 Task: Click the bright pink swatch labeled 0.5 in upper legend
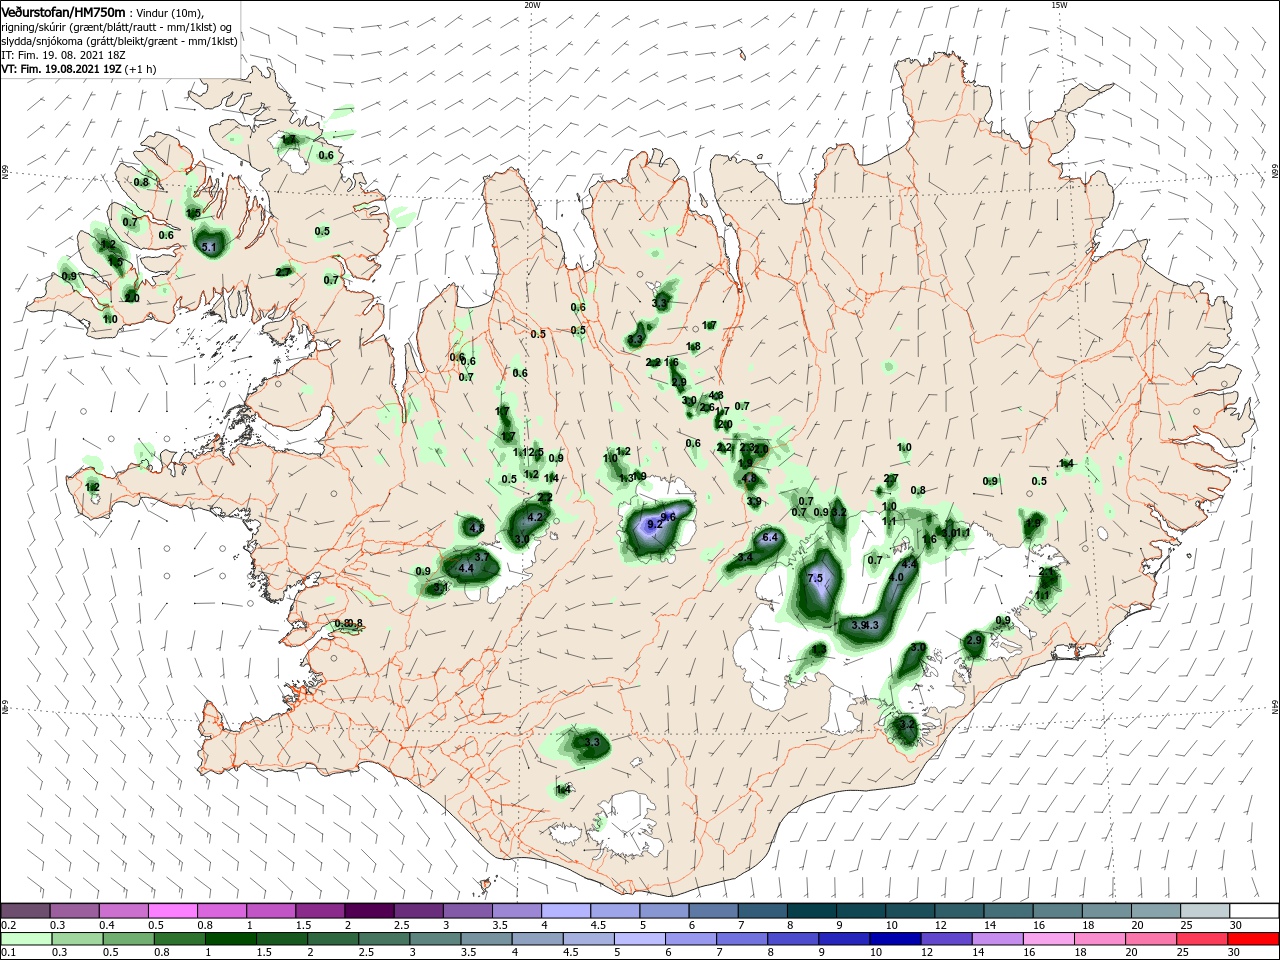click(173, 910)
